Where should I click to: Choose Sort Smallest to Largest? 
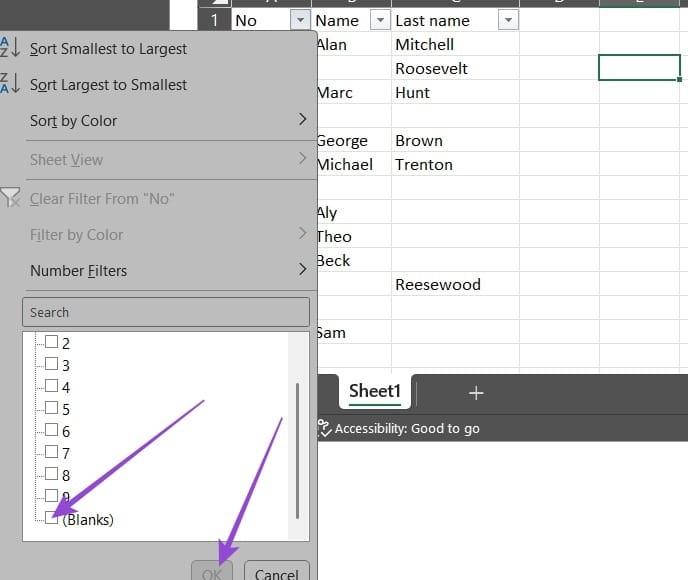click(108, 49)
